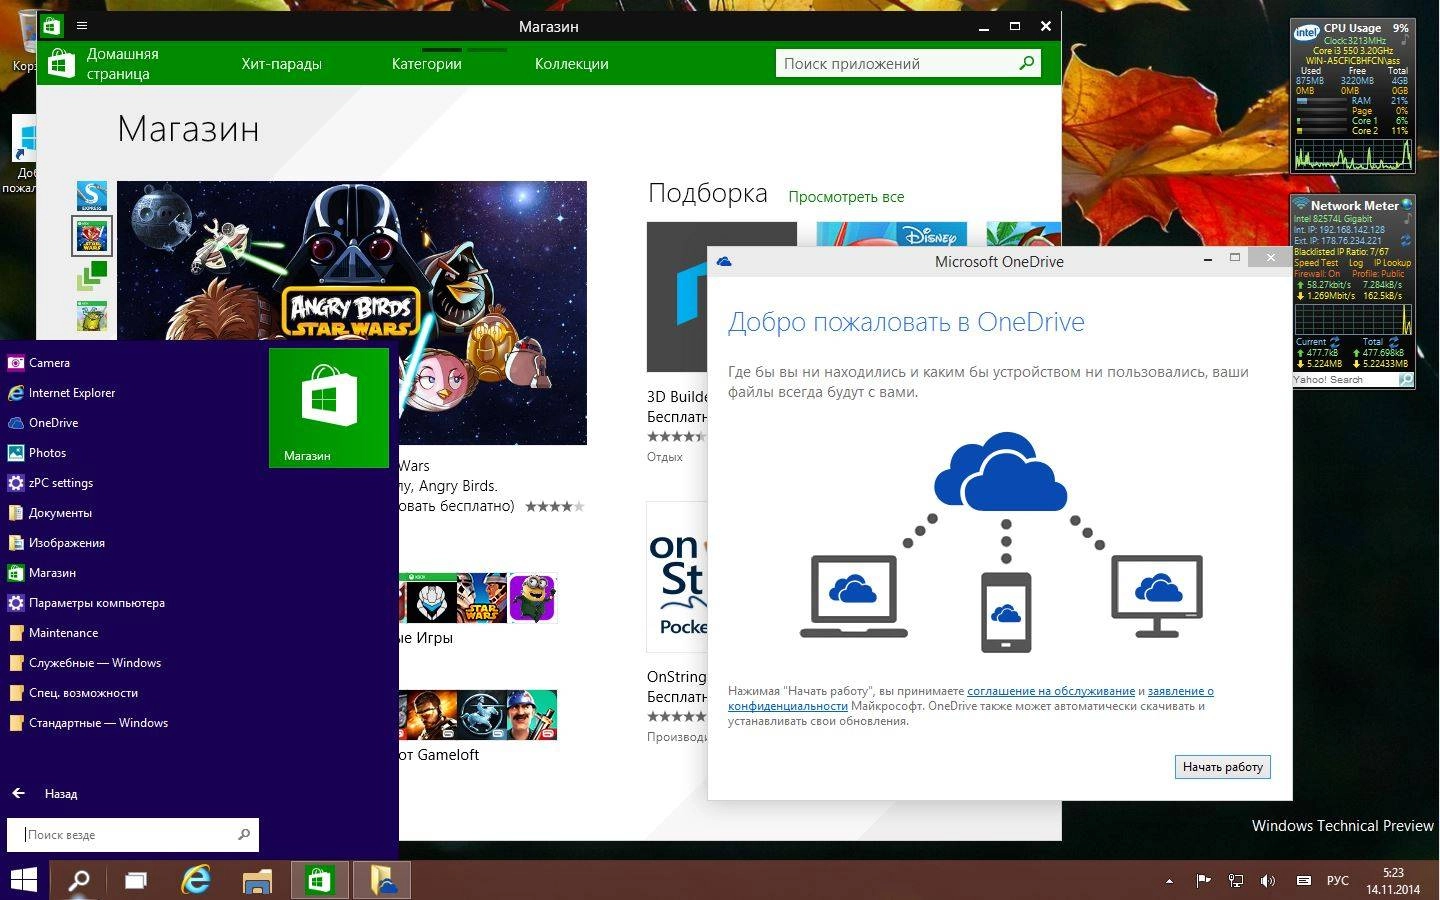Open the Search button on the taskbar
Image resolution: width=1440 pixels, height=900 pixels.
[x=78, y=880]
